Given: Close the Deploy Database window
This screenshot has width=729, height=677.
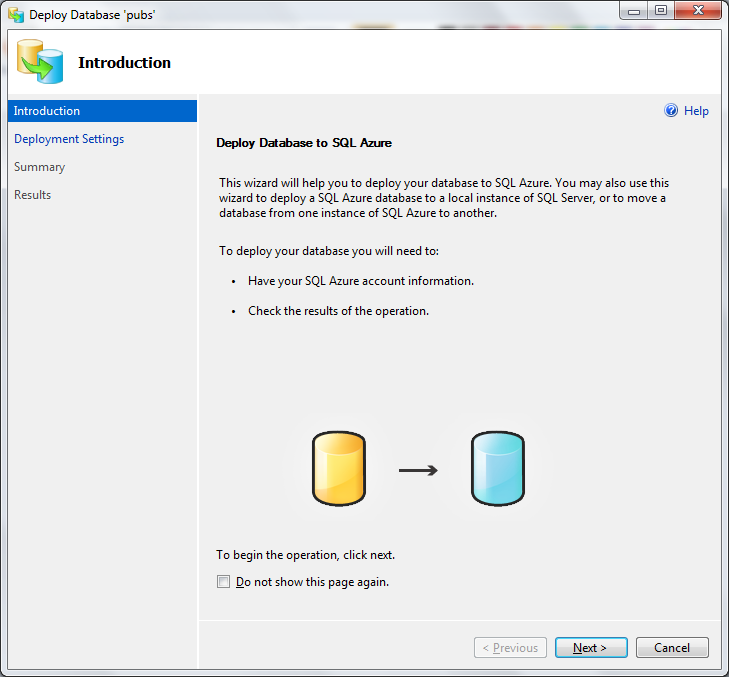Looking at the screenshot, I should tap(698, 11).
